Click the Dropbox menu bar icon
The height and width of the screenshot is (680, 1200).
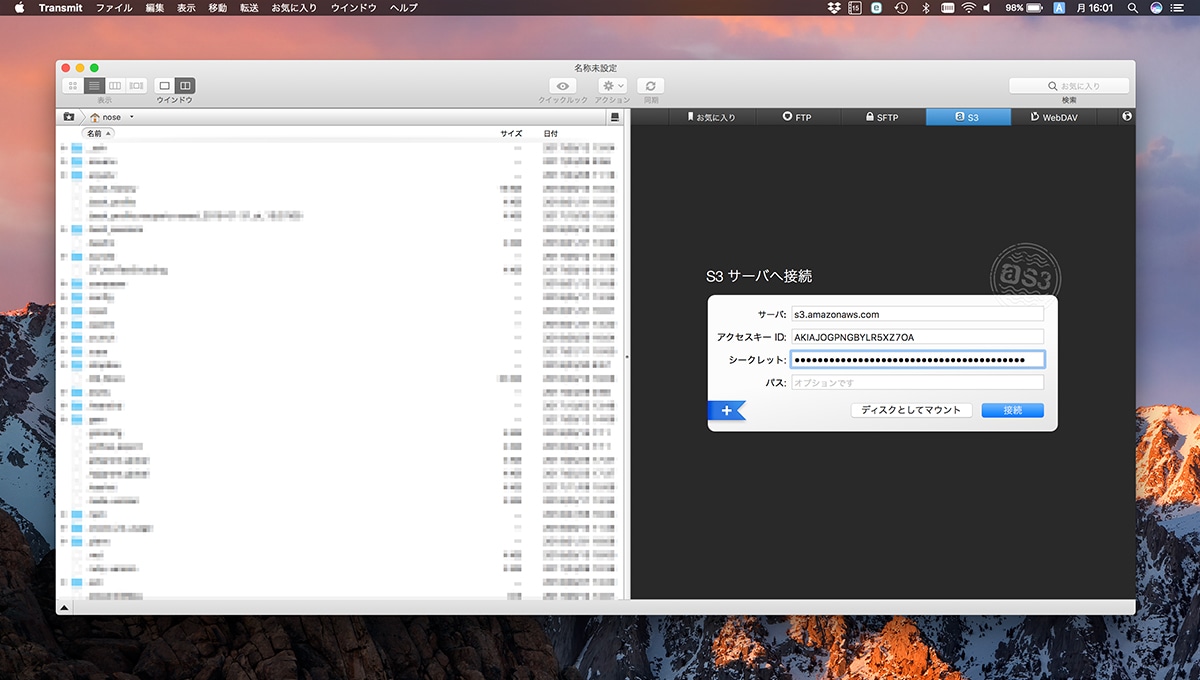834,8
